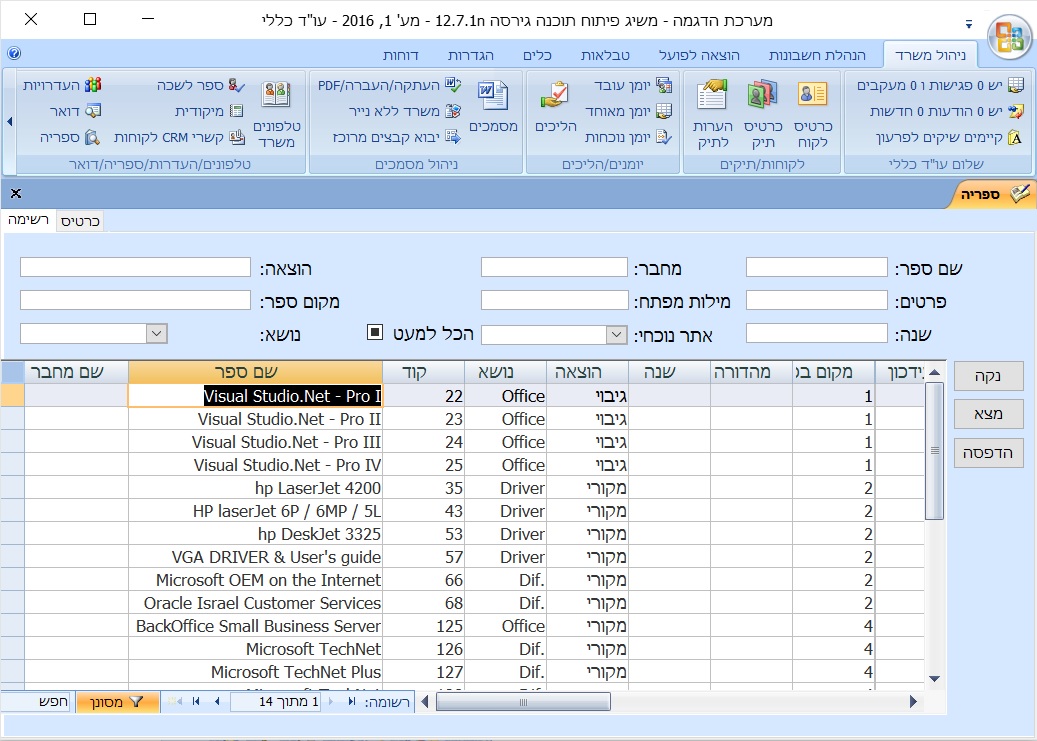This screenshot has height=741, width=1037.
Task: Open the נושא subject dropdown
Action: pos(157,333)
